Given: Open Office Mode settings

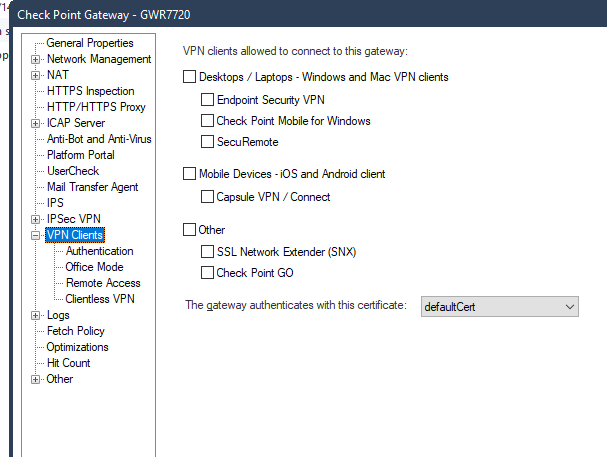Looking at the screenshot, I should pyautogui.click(x=94, y=267).
